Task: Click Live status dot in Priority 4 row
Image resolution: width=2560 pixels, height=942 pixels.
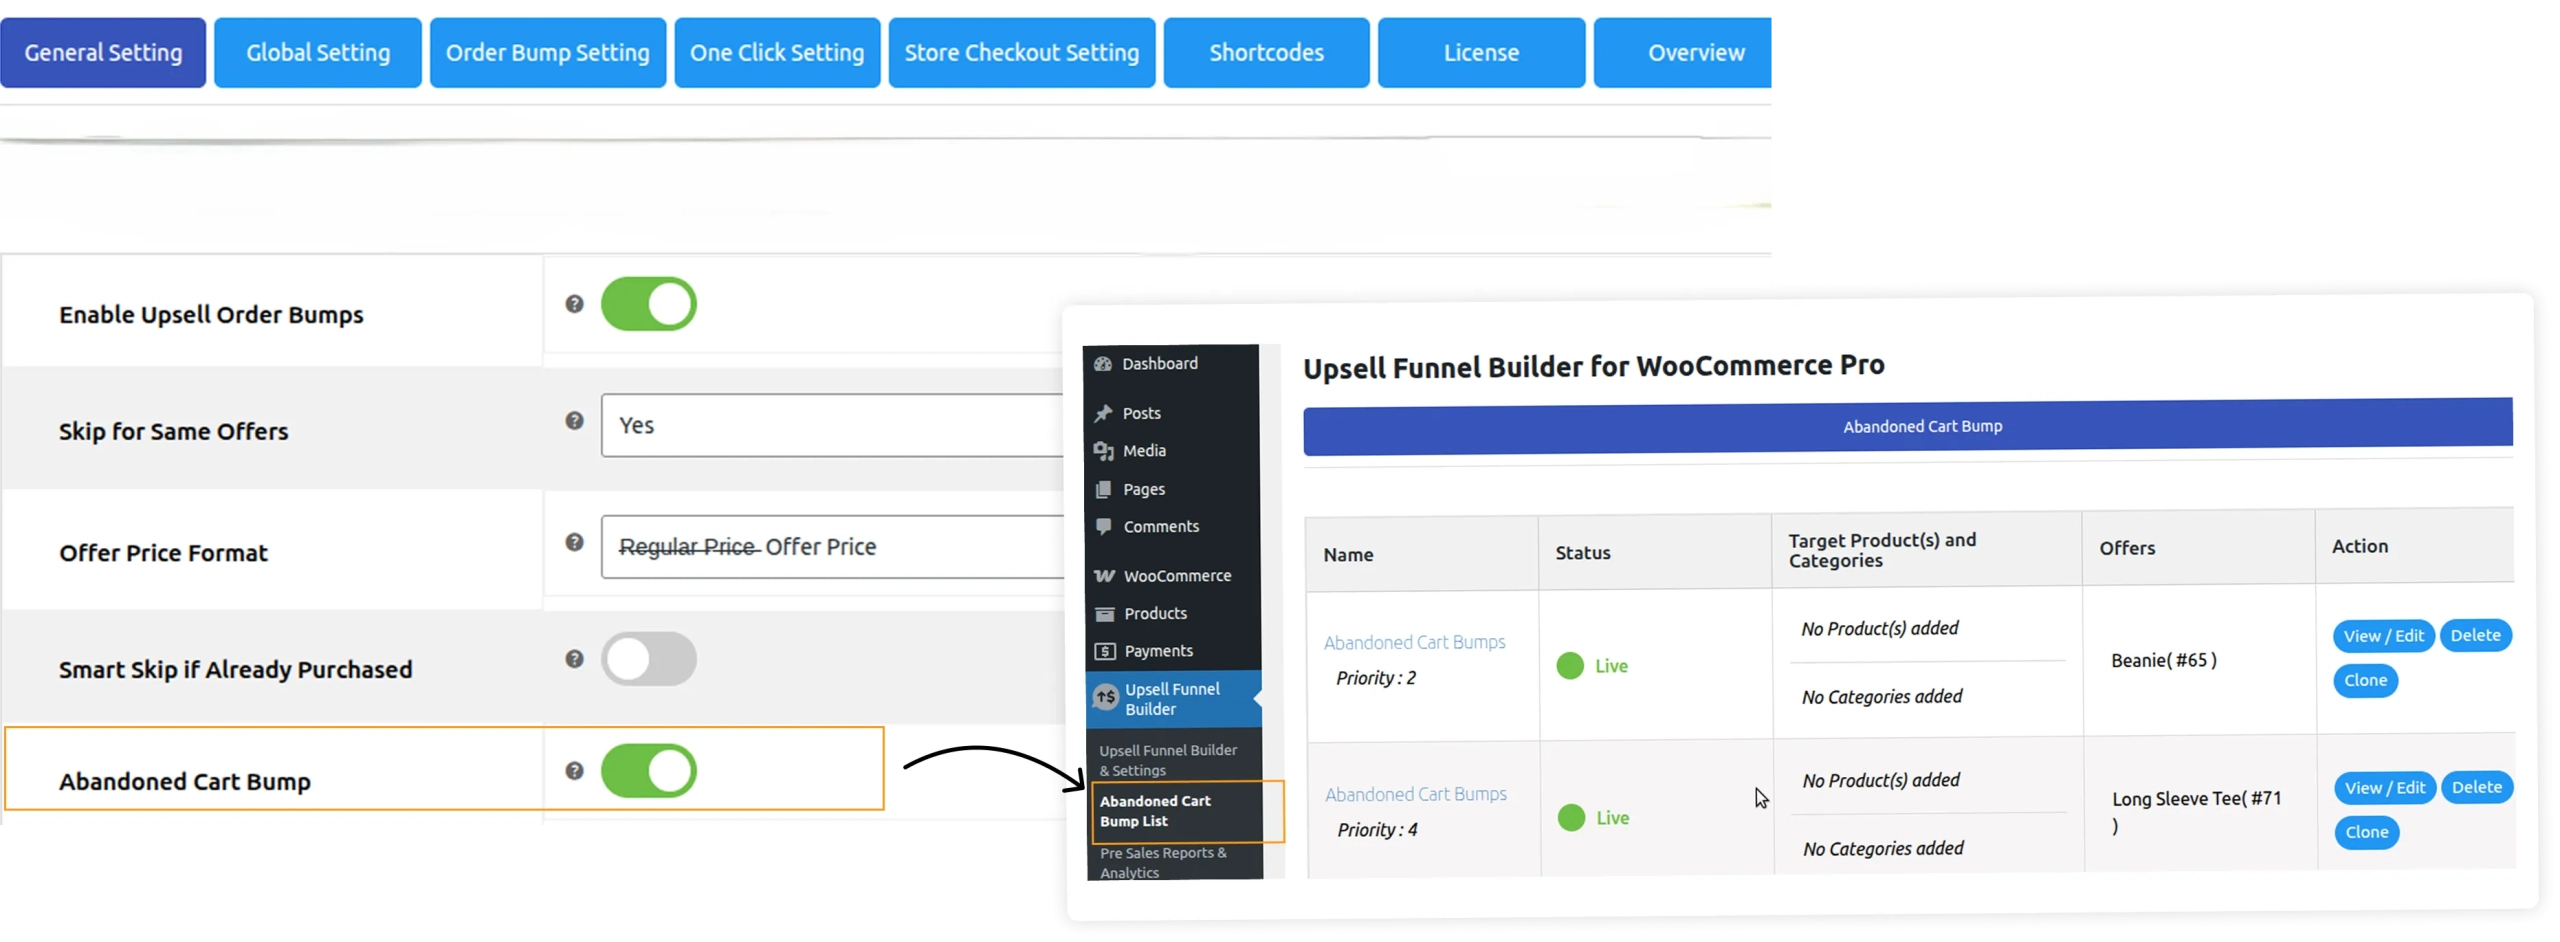Action: click(x=1570, y=818)
